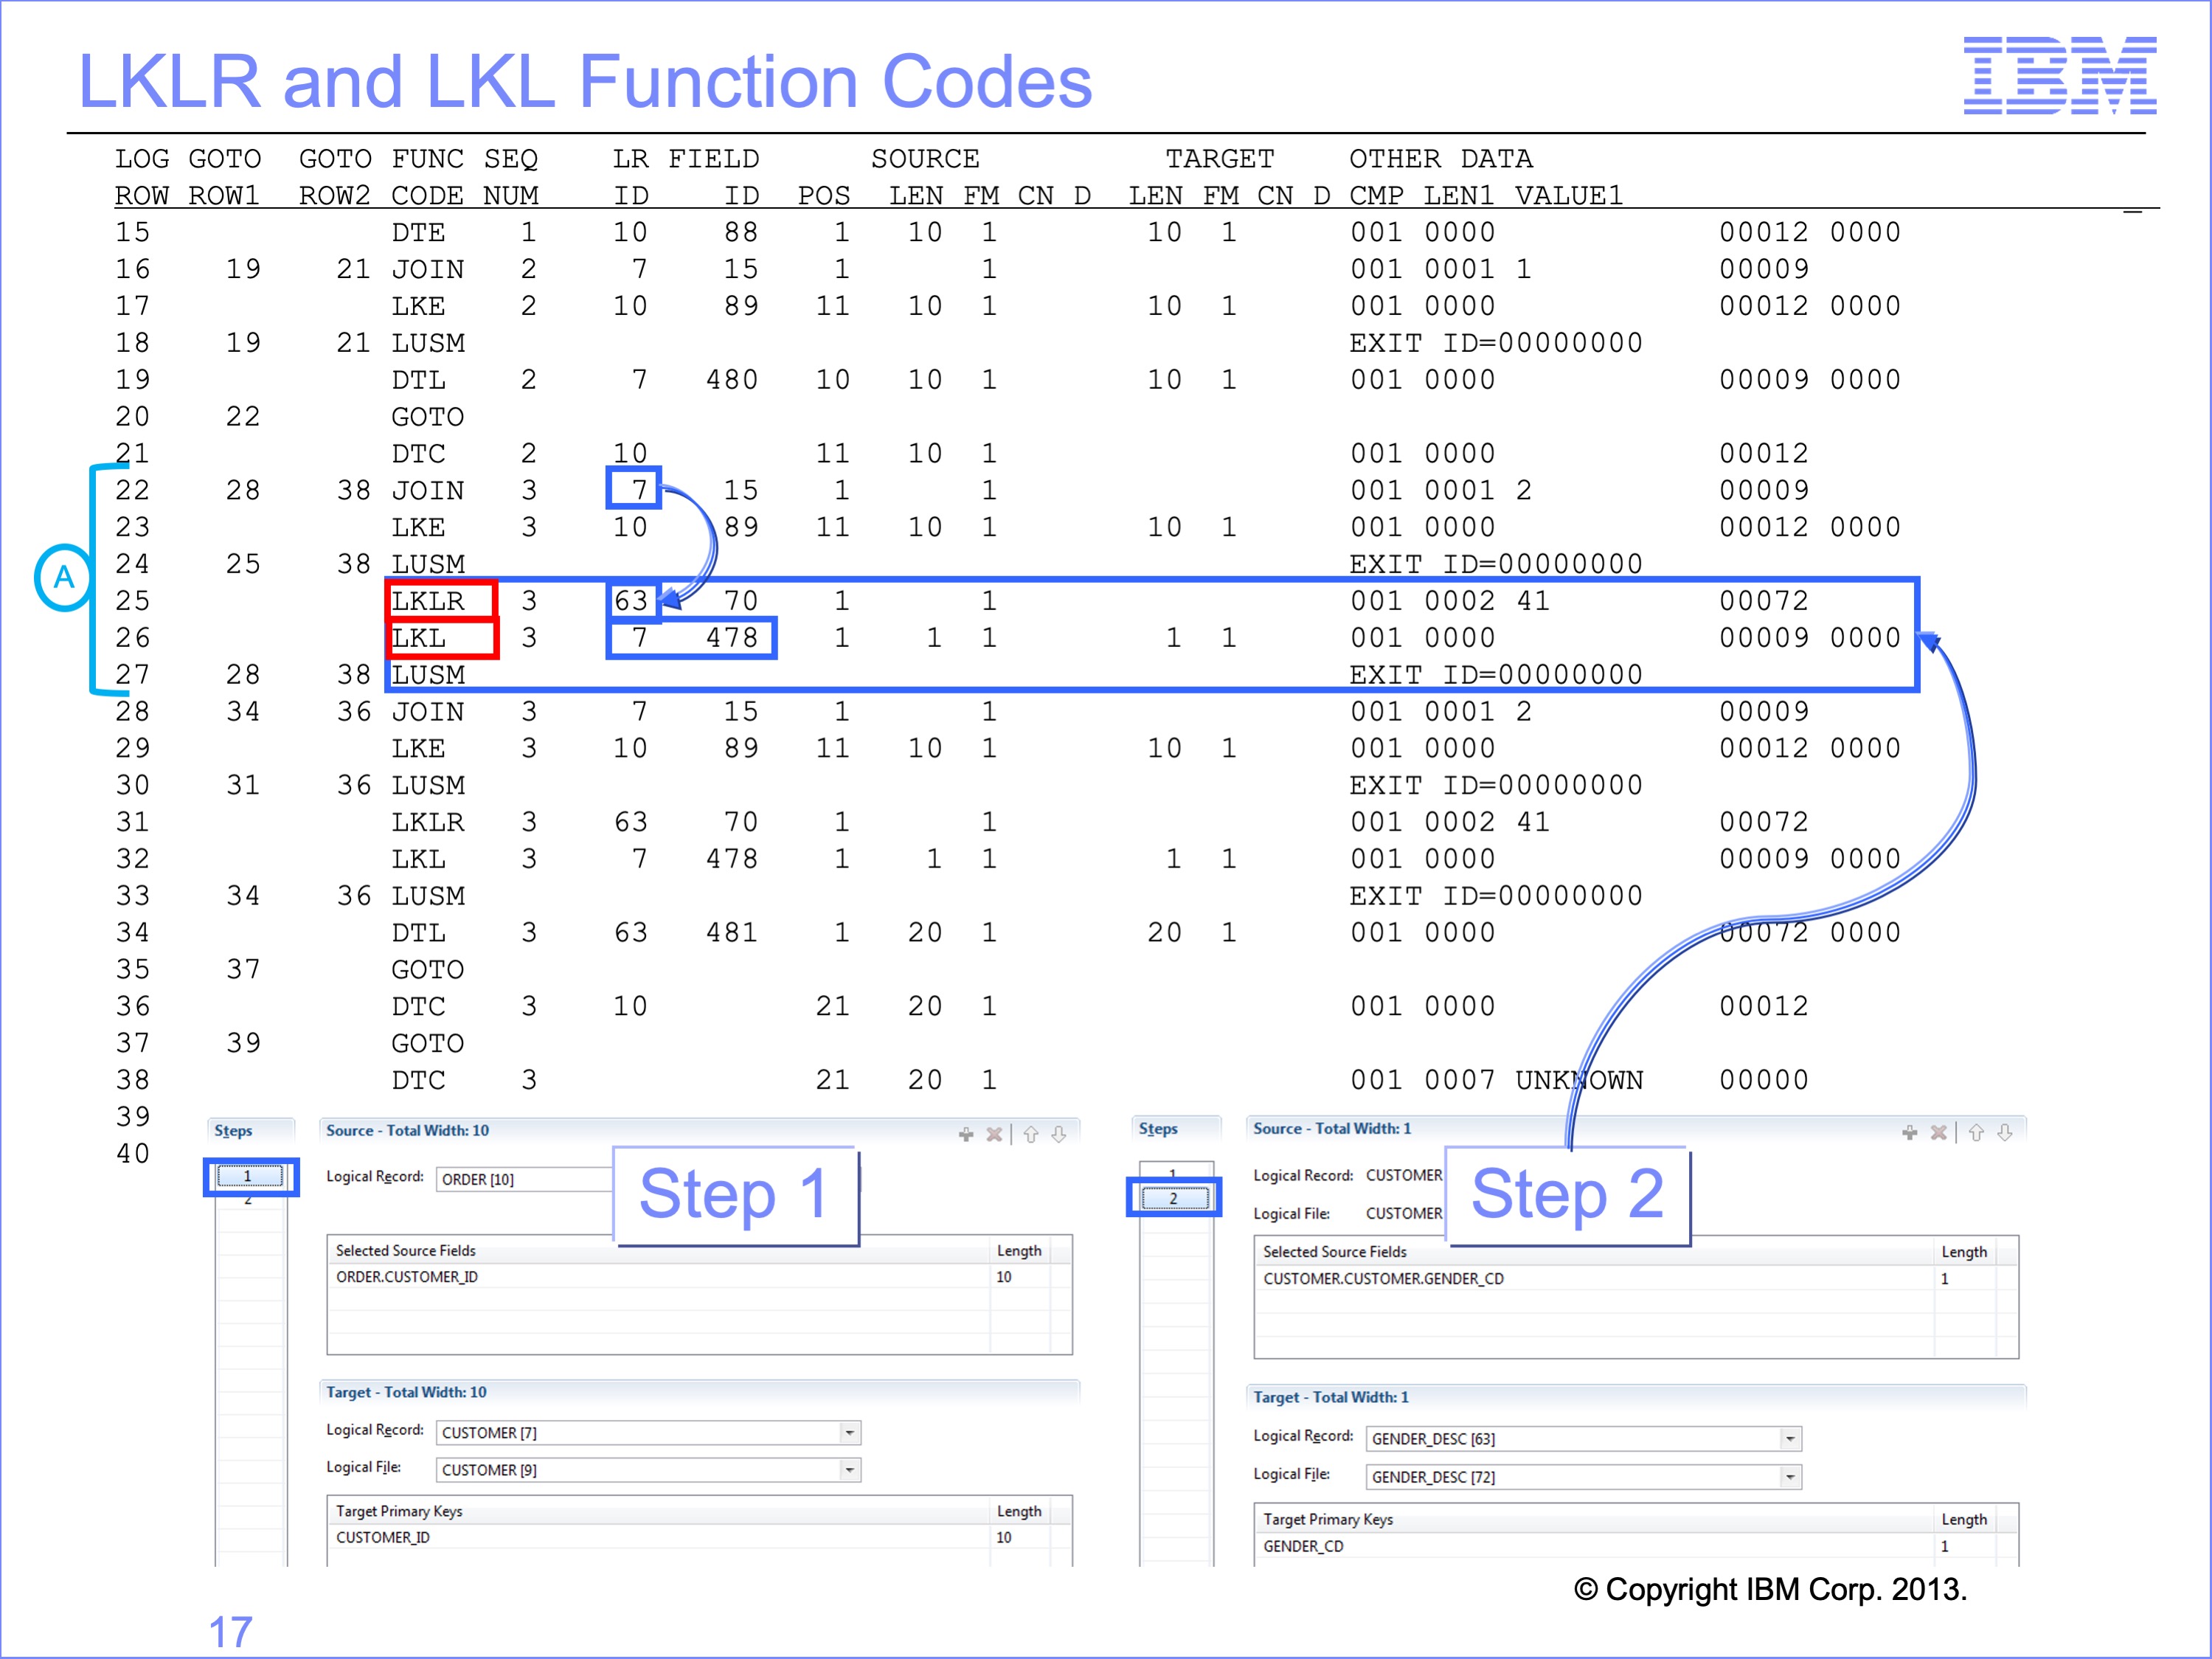2212x1659 pixels.
Task: Click the LKLR and LKL Function Codes title
Action: [x=585, y=81]
